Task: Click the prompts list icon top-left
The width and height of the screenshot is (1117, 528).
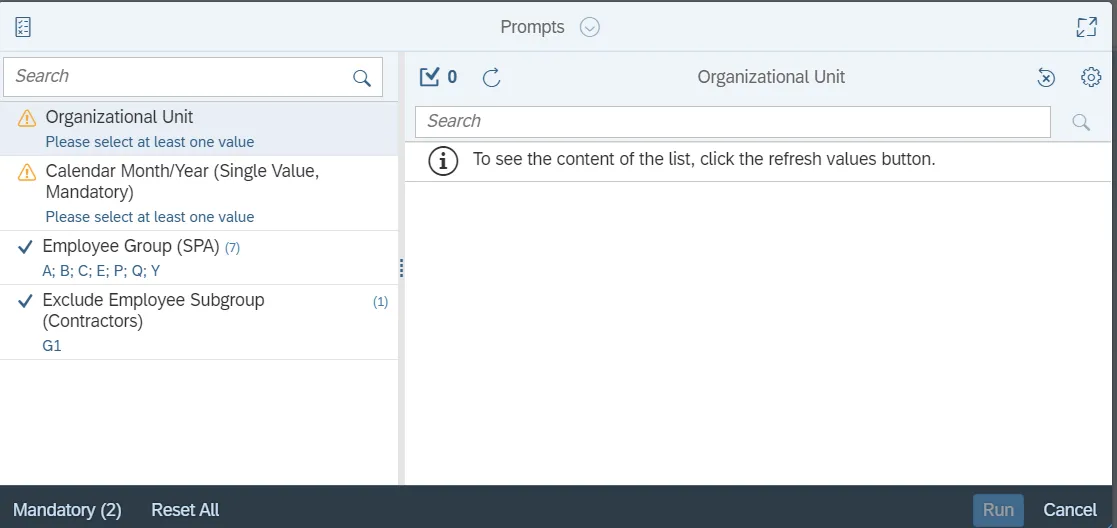Action: [x=23, y=27]
